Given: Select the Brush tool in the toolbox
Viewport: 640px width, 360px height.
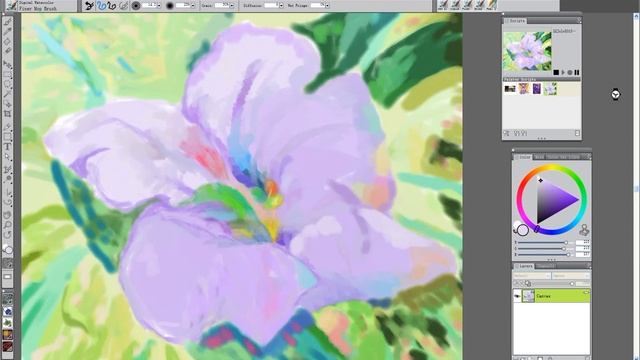Looking at the screenshot, I should point(7,22).
